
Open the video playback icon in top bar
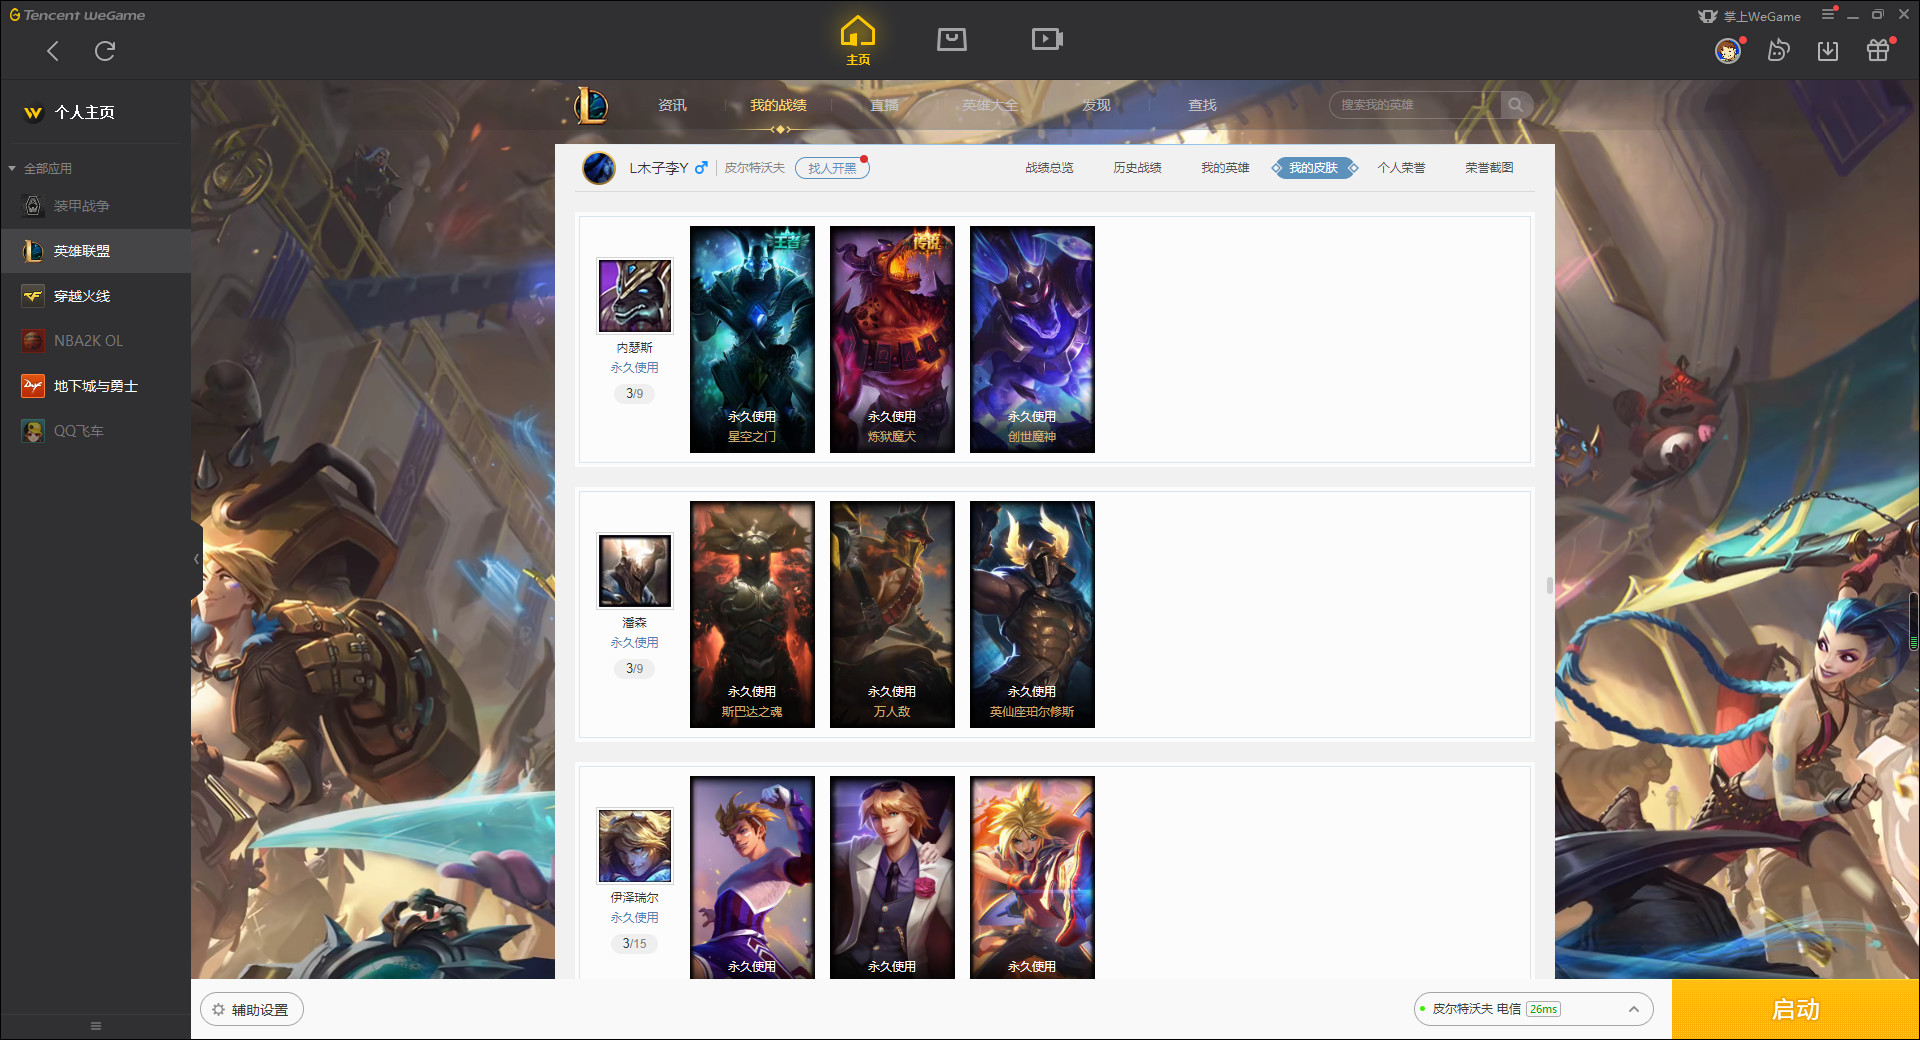point(1047,39)
